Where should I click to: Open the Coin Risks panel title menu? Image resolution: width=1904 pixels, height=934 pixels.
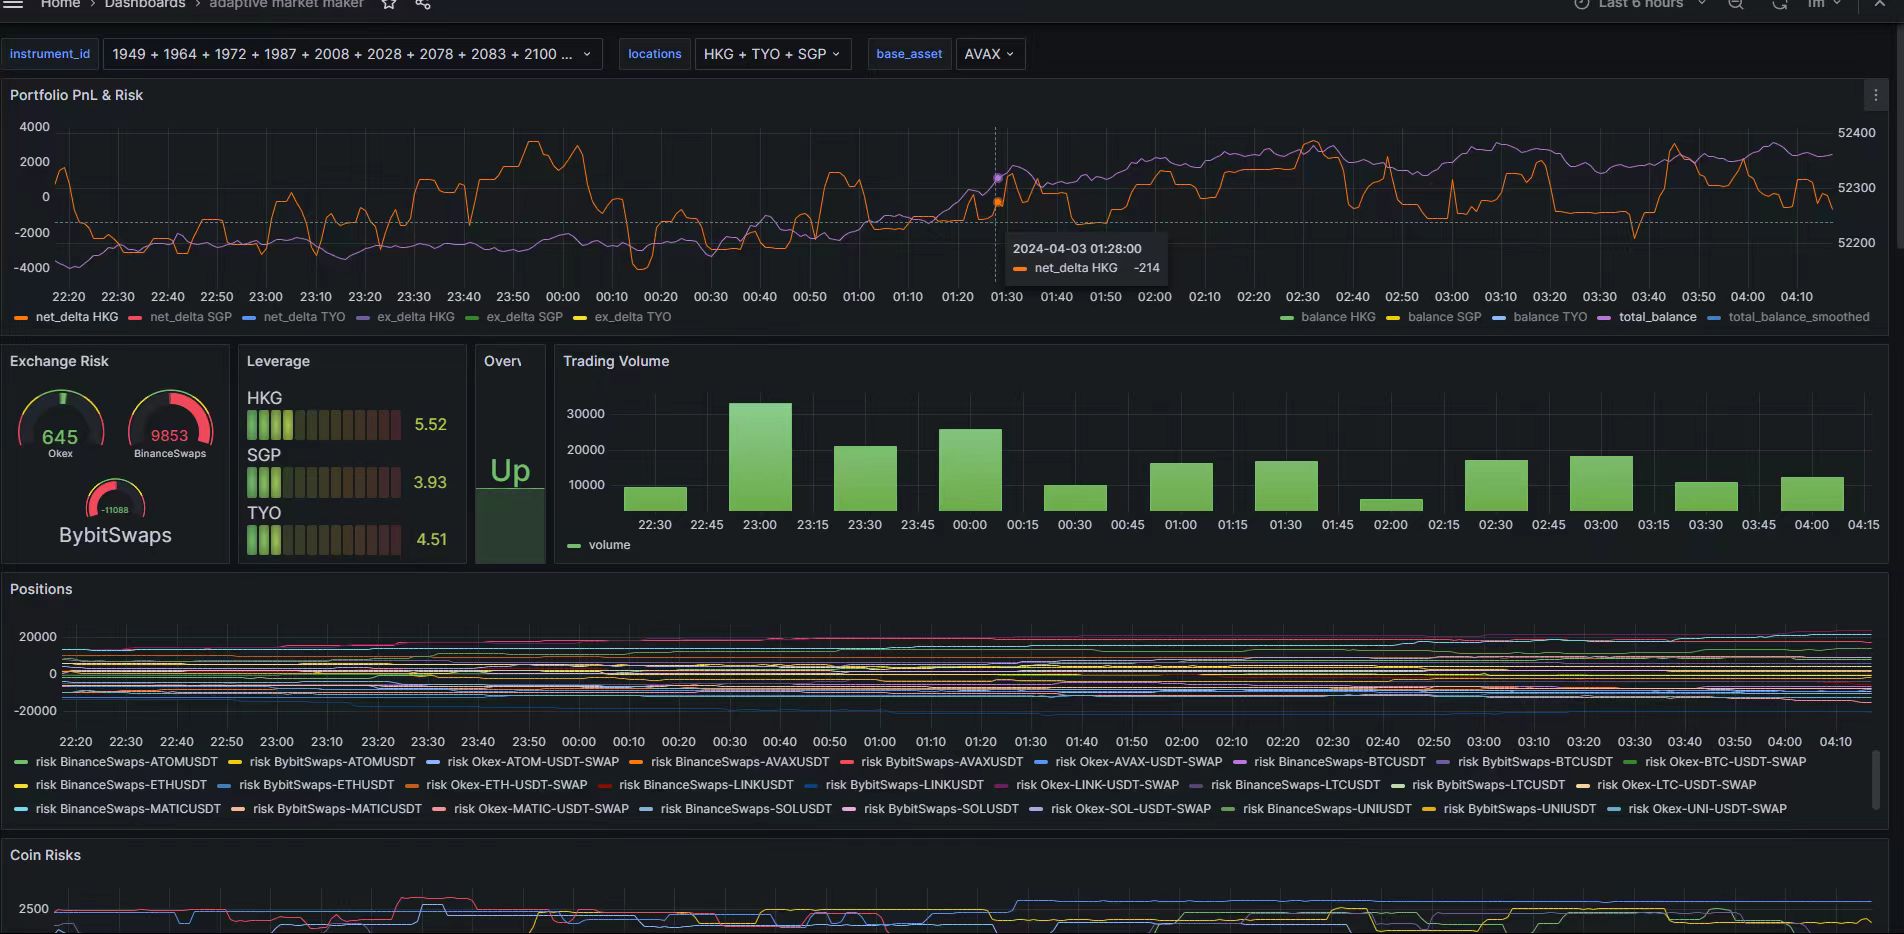[x=45, y=855]
